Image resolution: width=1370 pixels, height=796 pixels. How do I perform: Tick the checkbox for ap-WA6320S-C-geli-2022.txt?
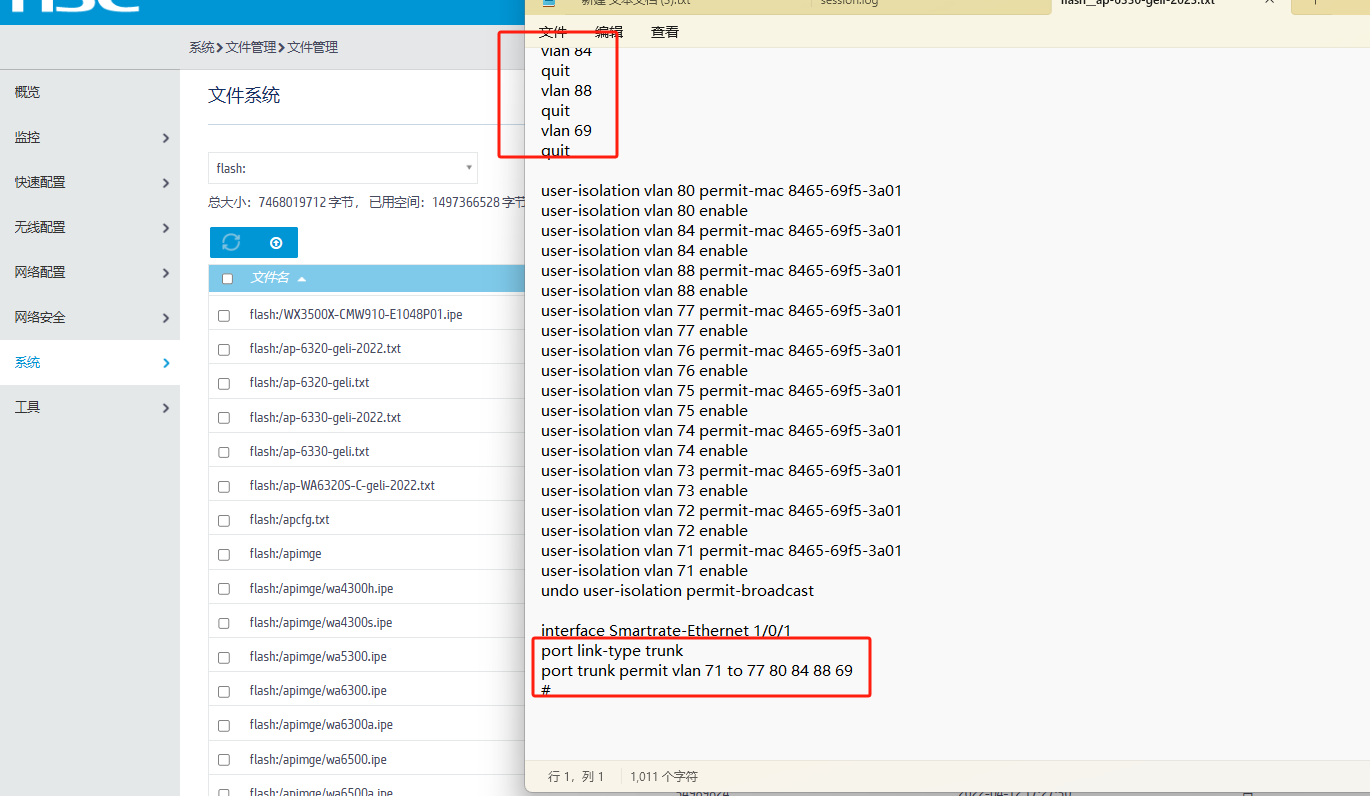point(224,486)
